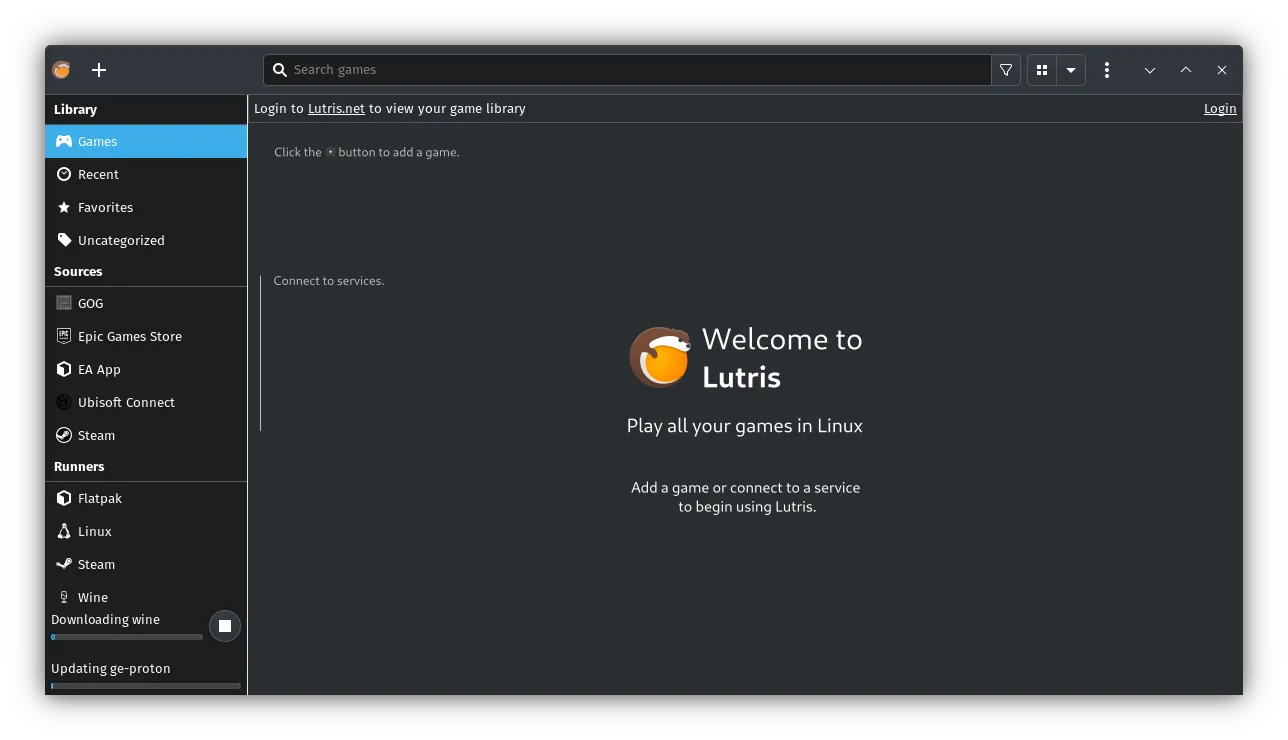Open the filter funnel icon
This screenshot has height=740, width=1288.
coord(1006,70)
